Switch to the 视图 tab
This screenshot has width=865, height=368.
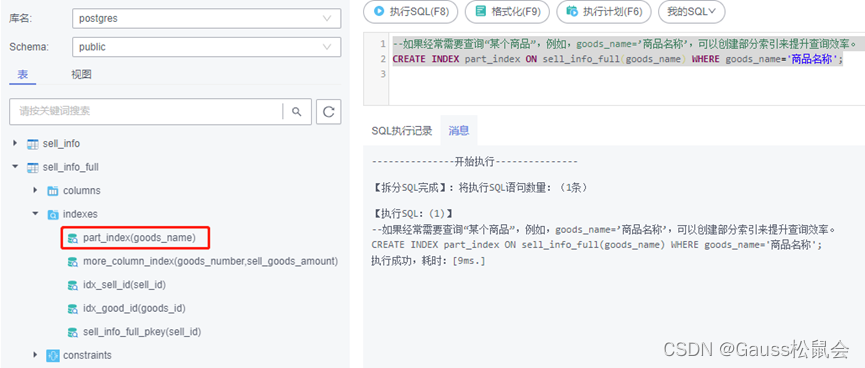coord(81,74)
